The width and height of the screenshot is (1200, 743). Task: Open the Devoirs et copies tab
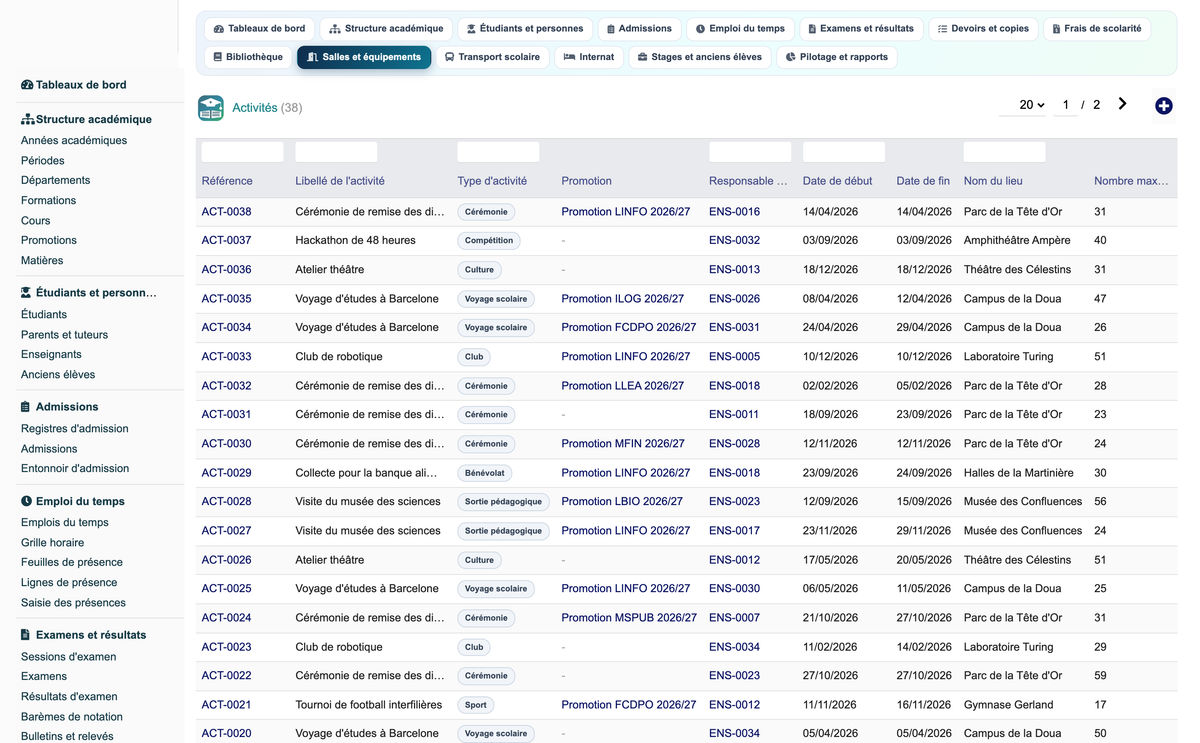click(x=983, y=29)
